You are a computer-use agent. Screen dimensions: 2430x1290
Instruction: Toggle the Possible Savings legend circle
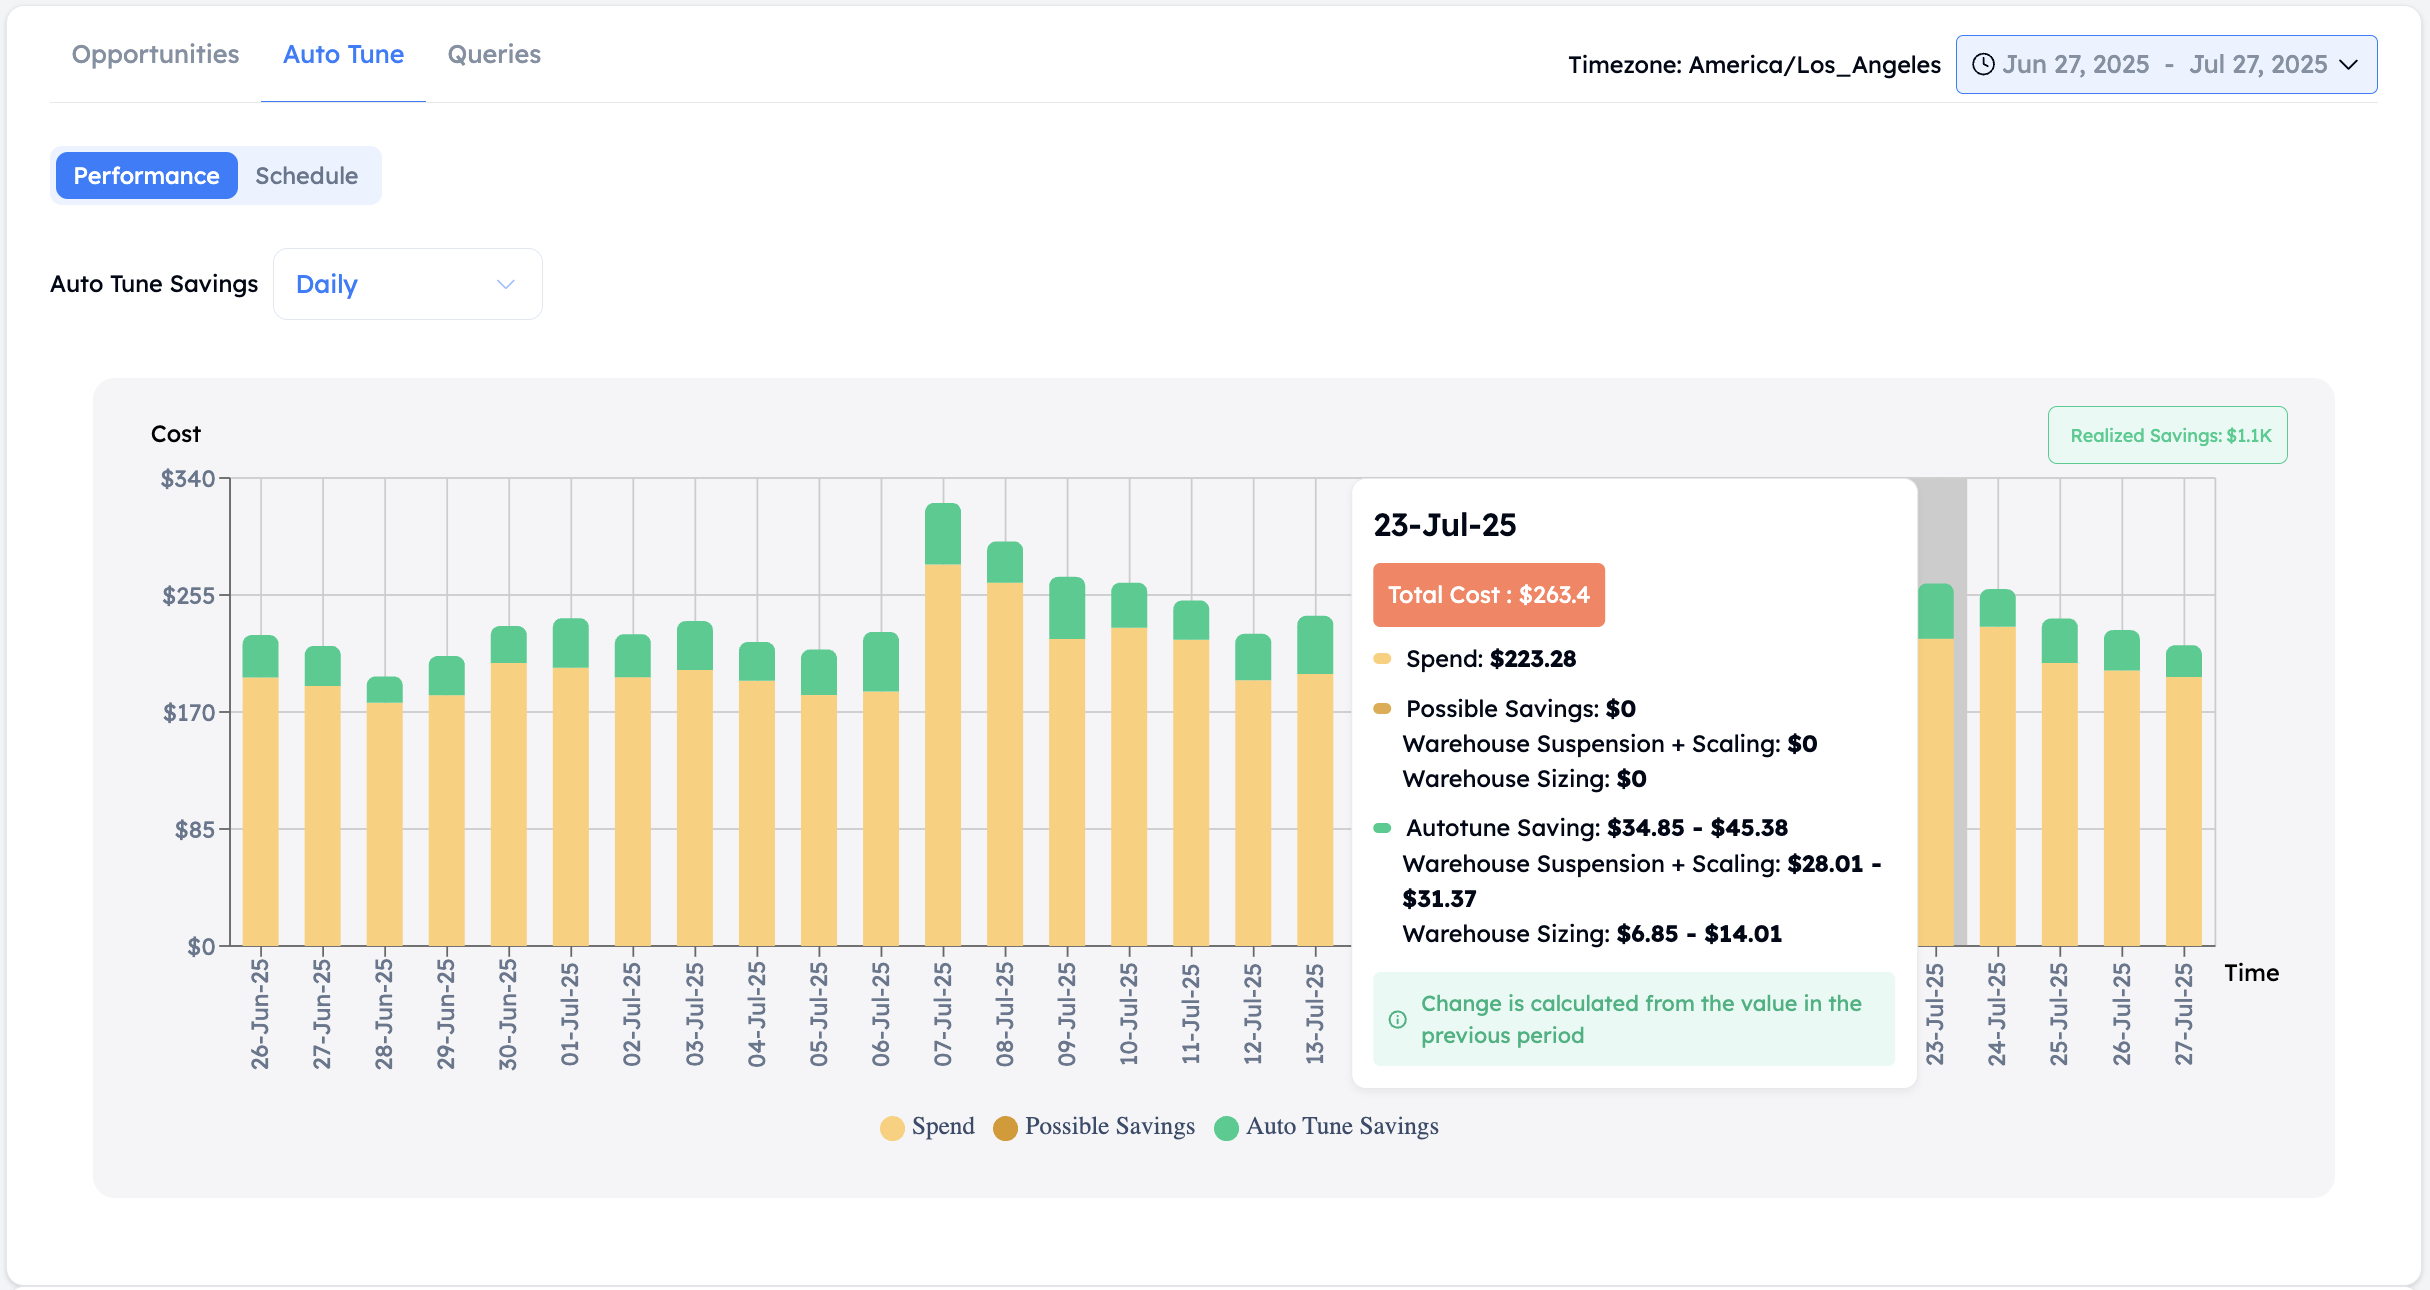pos(1005,1128)
